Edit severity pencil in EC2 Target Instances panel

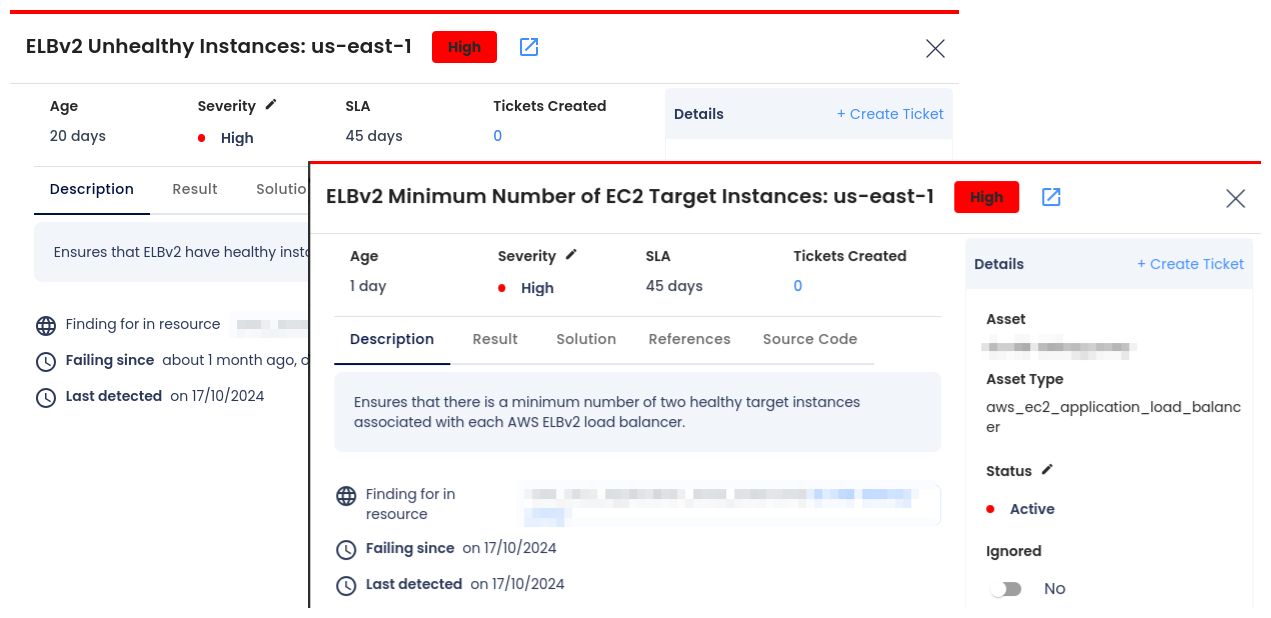571,255
